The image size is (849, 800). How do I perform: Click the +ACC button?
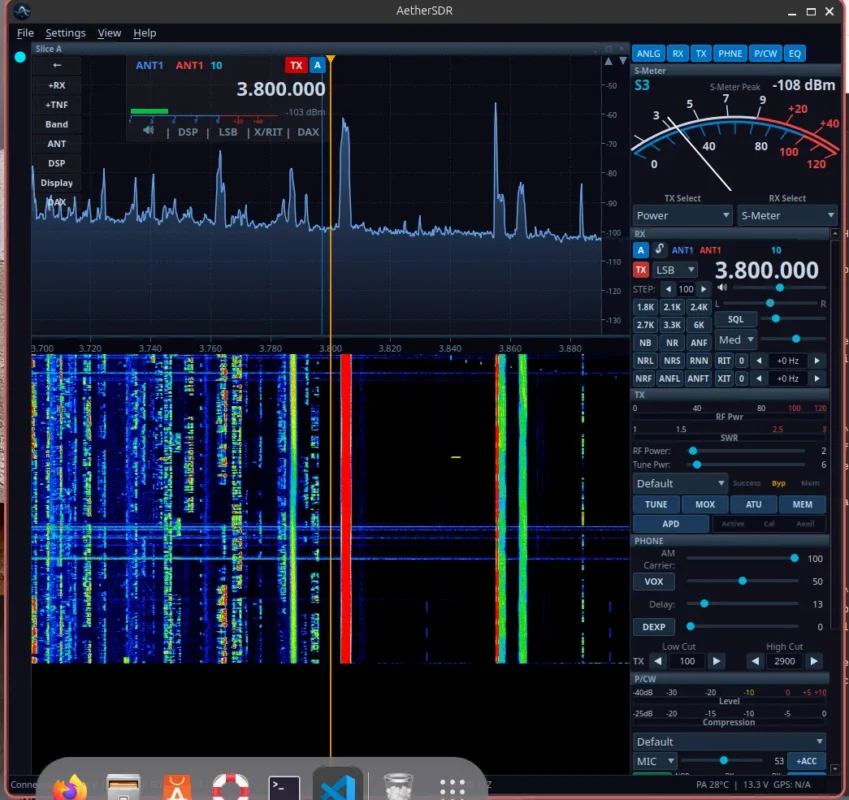[806, 761]
